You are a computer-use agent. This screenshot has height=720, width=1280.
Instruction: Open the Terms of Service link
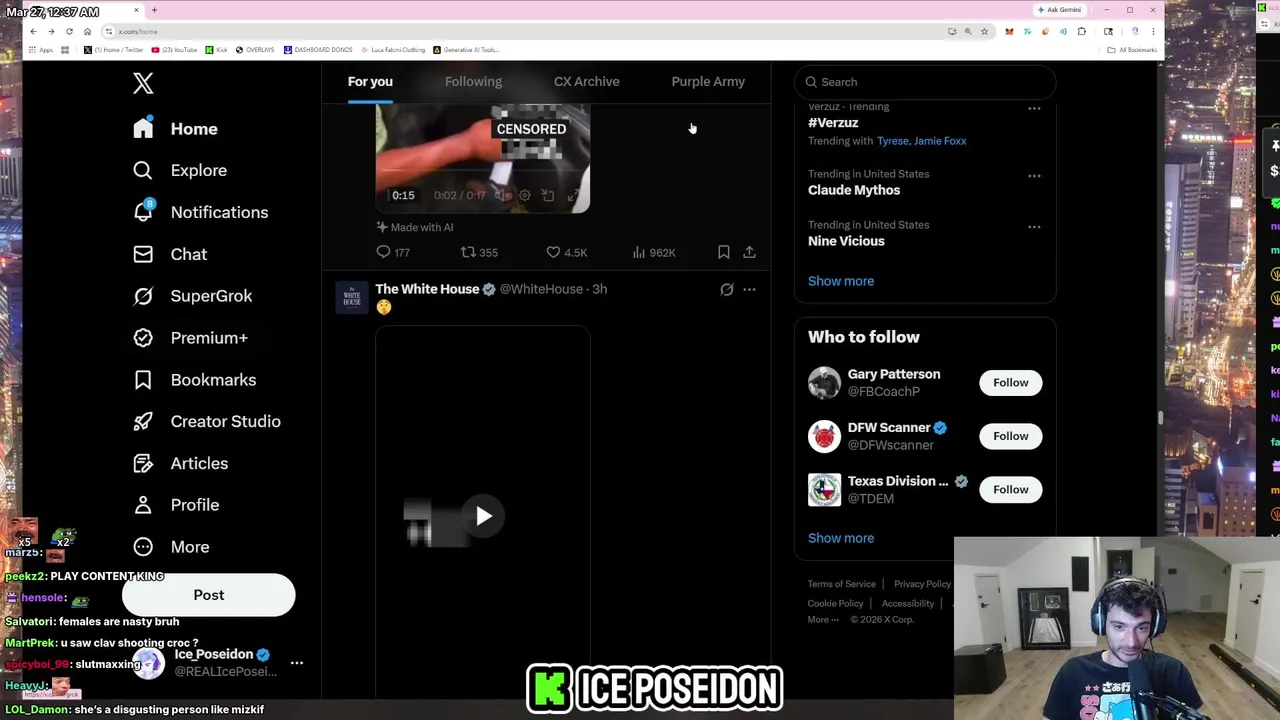click(842, 584)
